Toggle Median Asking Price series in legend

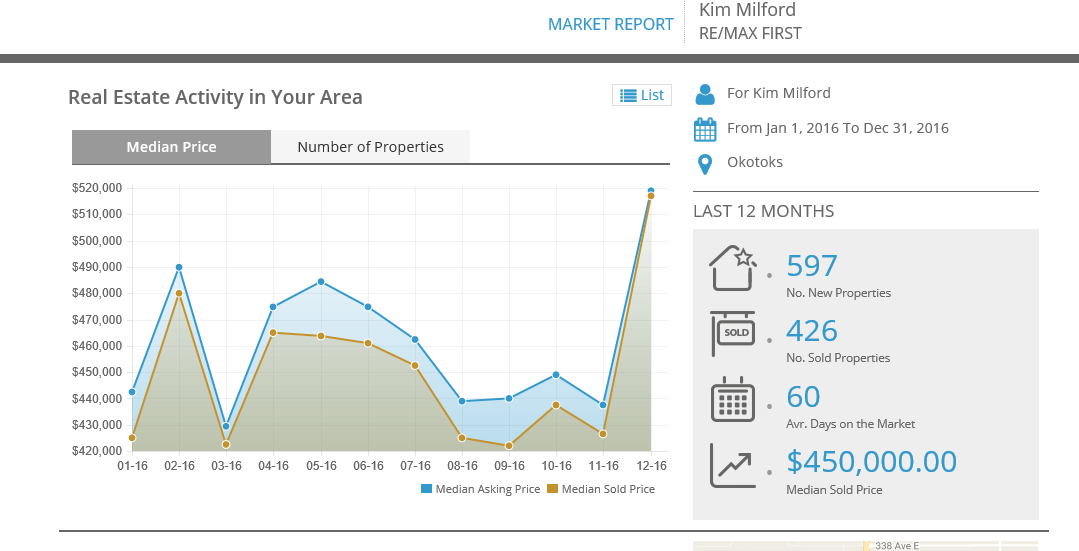(x=480, y=489)
